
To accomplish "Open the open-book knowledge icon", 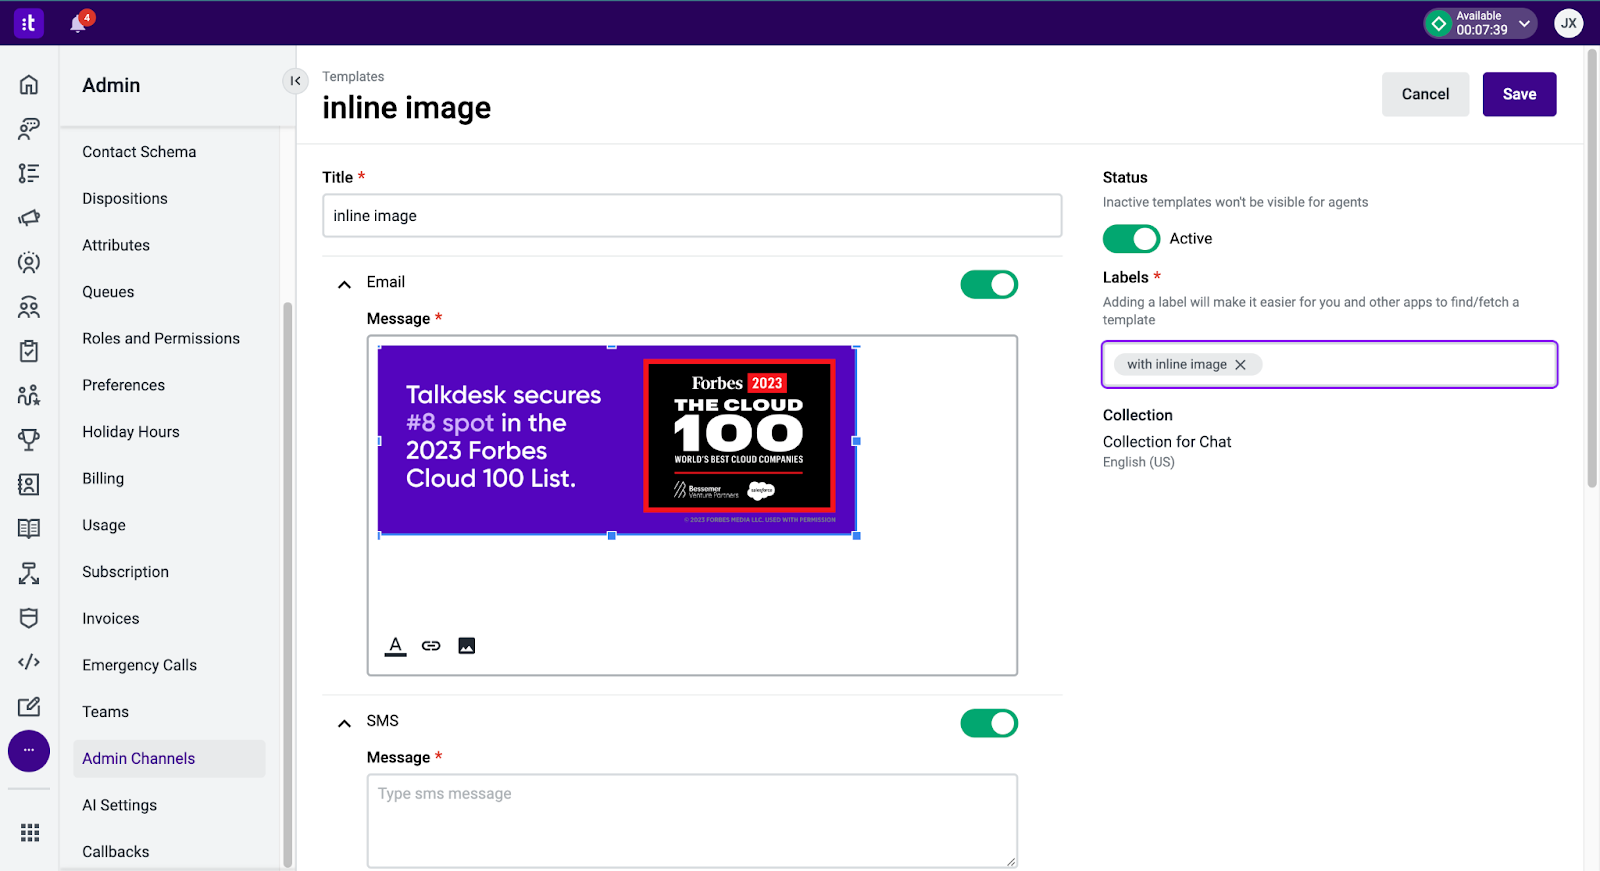I will pyautogui.click(x=29, y=528).
